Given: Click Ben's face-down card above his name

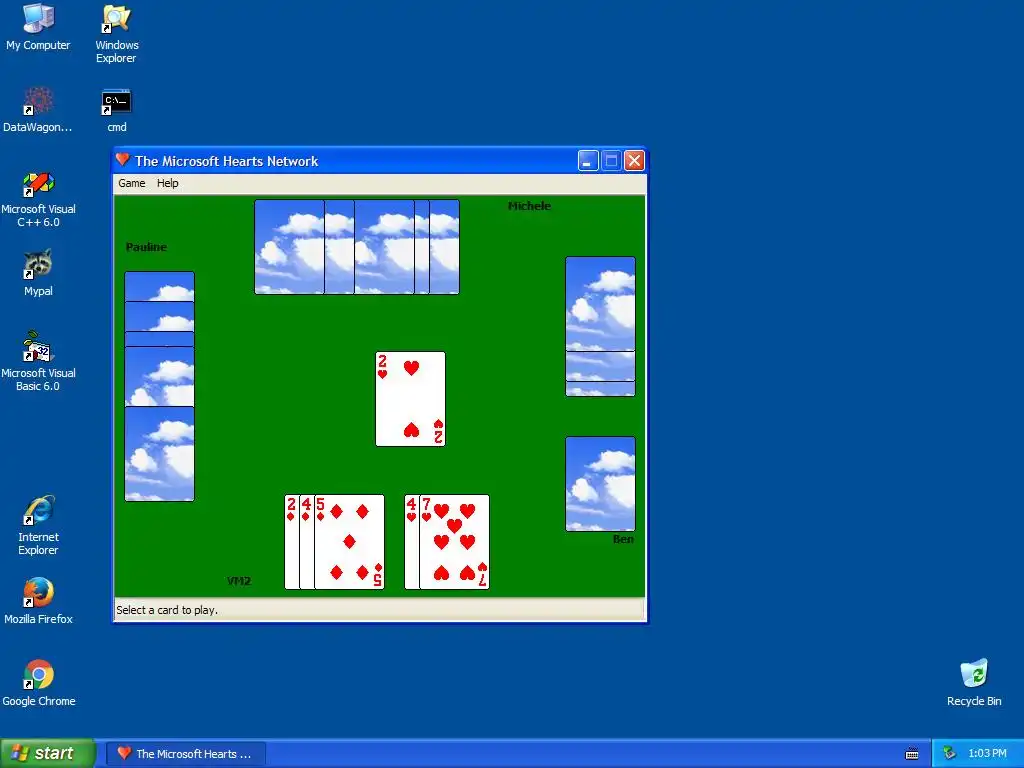Looking at the screenshot, I should point(600,484).
